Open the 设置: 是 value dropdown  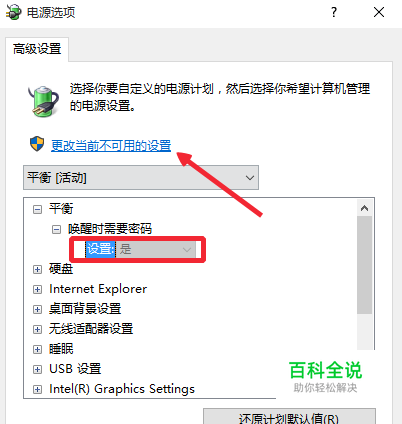[155, 249]
